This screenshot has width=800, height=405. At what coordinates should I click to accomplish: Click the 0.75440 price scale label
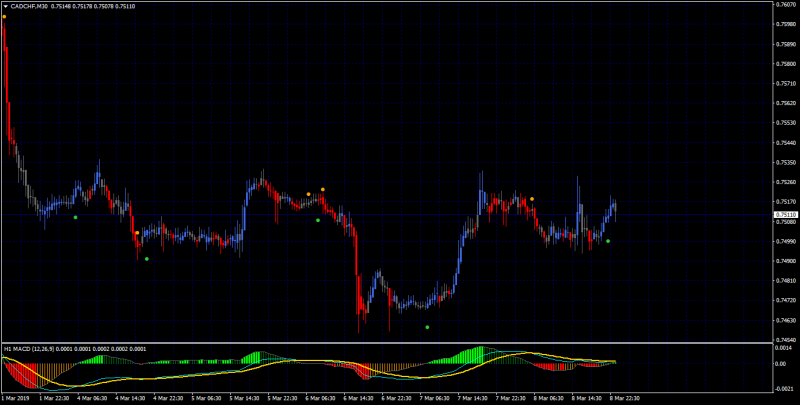coord(786,143)
